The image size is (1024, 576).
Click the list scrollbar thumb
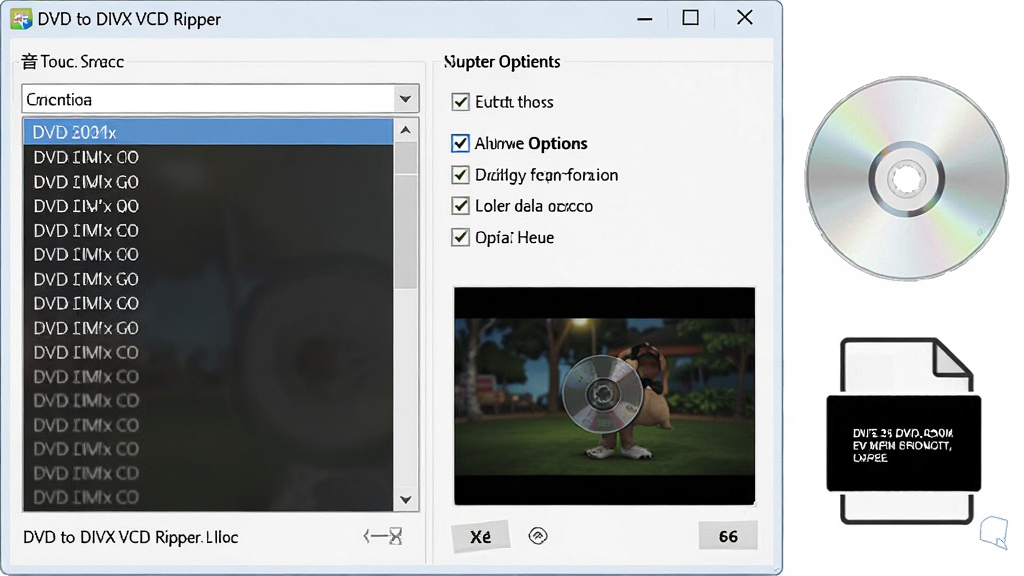point(406,216)
